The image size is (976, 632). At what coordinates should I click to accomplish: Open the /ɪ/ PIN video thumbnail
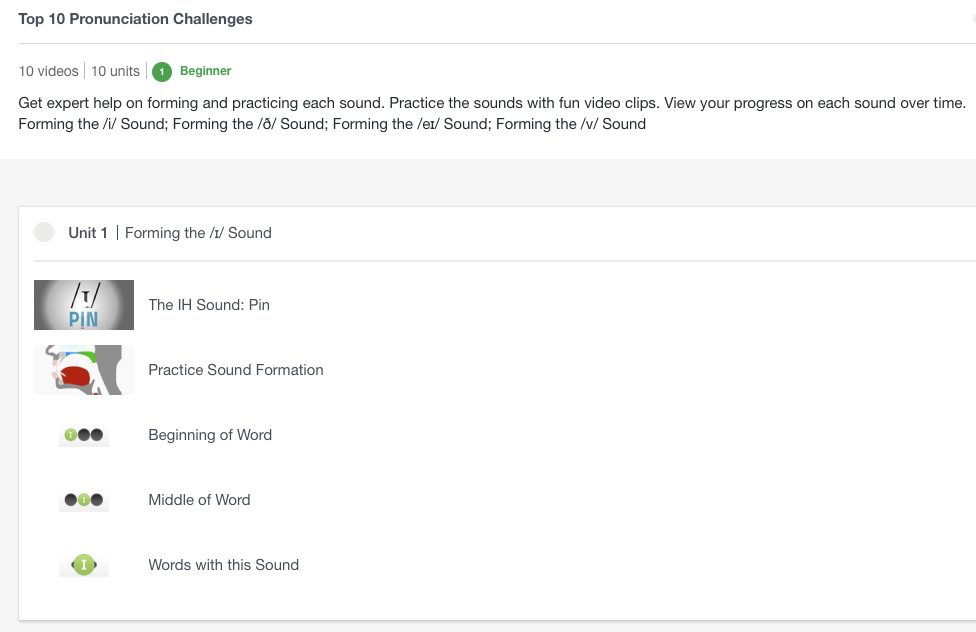[x=84, y=305]
